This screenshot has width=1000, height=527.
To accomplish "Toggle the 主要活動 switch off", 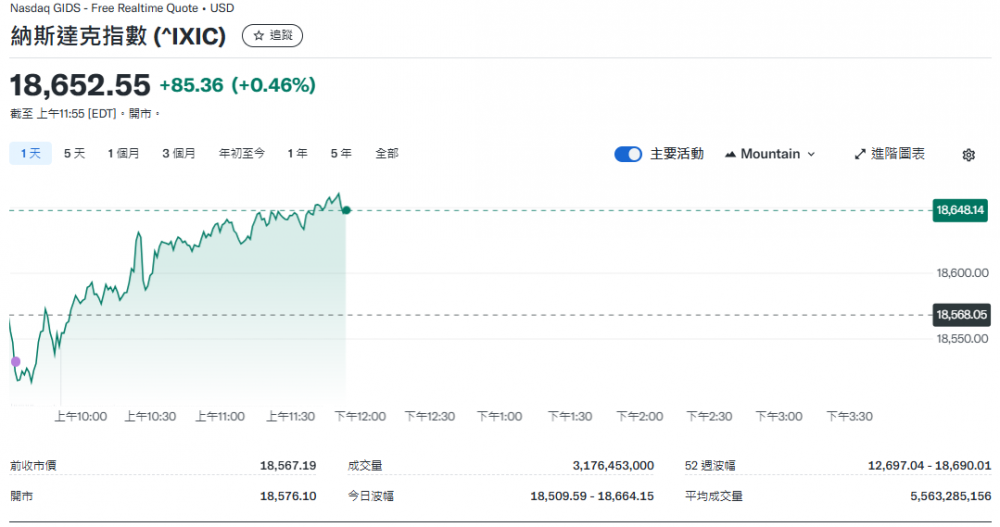I will pos(628,154).
